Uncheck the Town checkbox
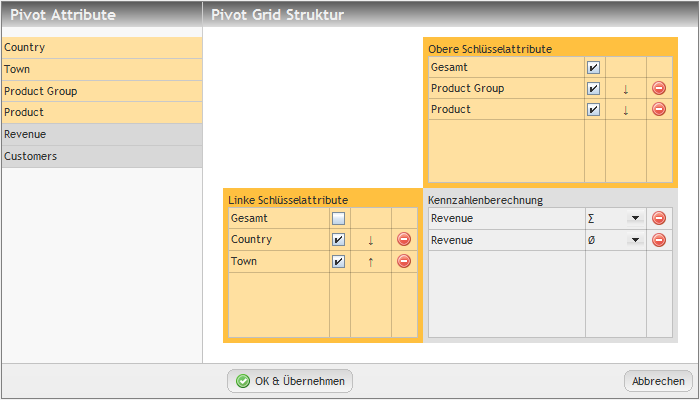Image resolution: width=700 pixels, height=400 pixels. click(x=339, y=261)
